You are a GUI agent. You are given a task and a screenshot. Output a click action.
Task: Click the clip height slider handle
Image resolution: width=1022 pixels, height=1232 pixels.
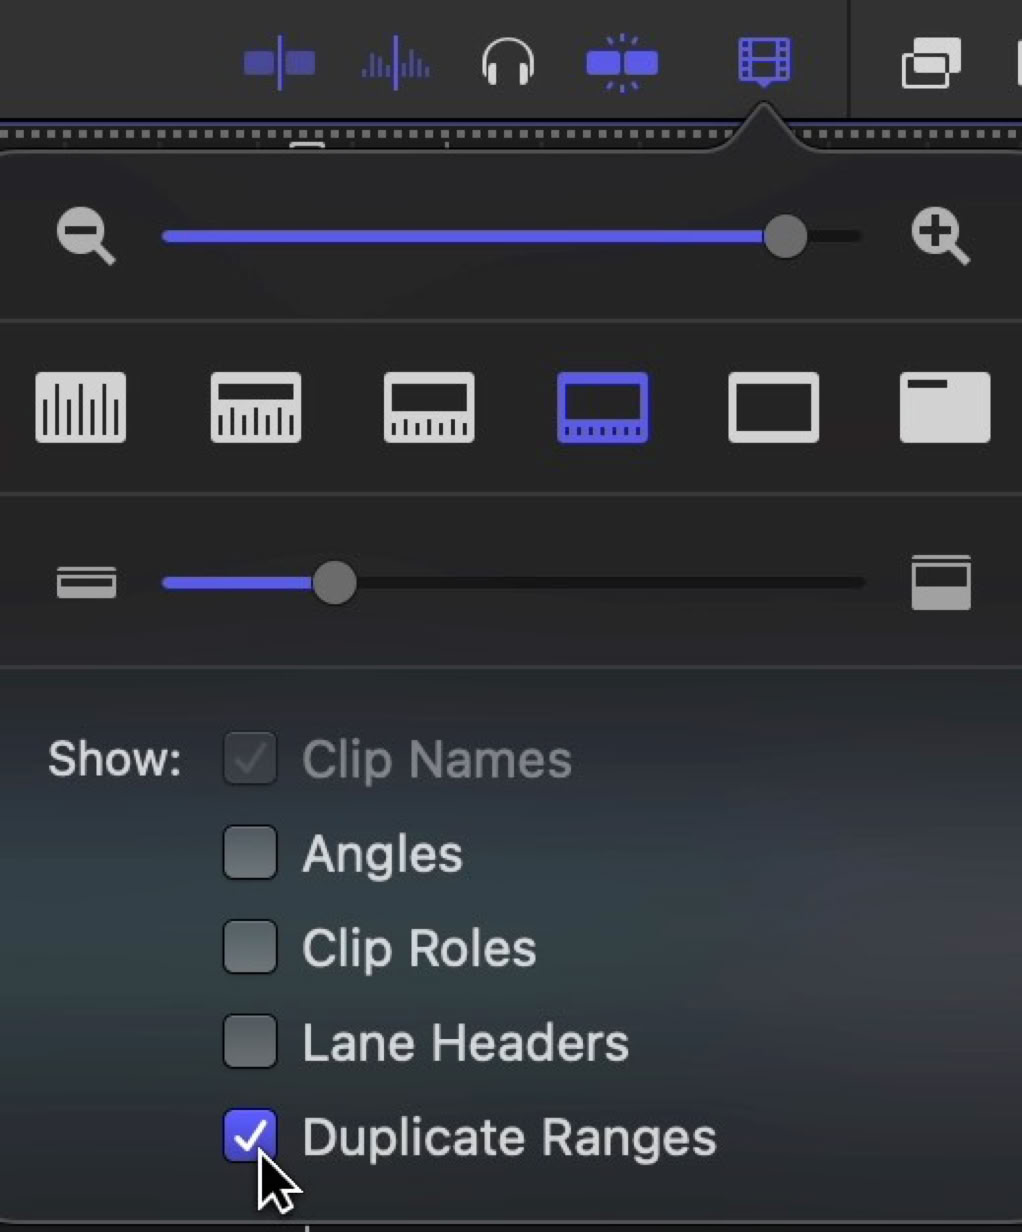(x=334, y=582)
